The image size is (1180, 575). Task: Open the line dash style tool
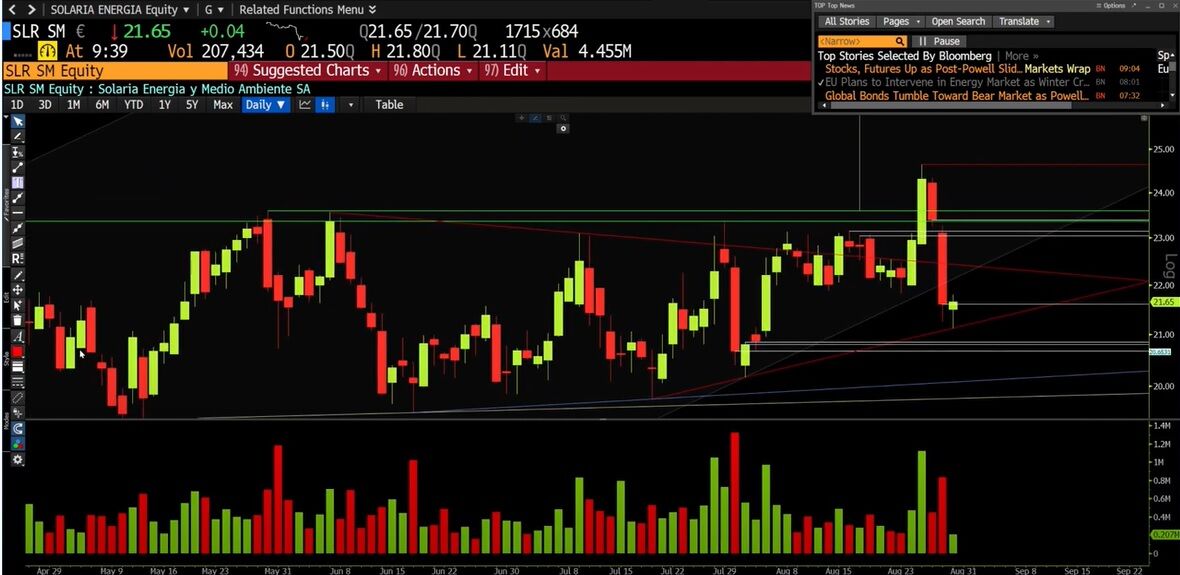[17, 382]
